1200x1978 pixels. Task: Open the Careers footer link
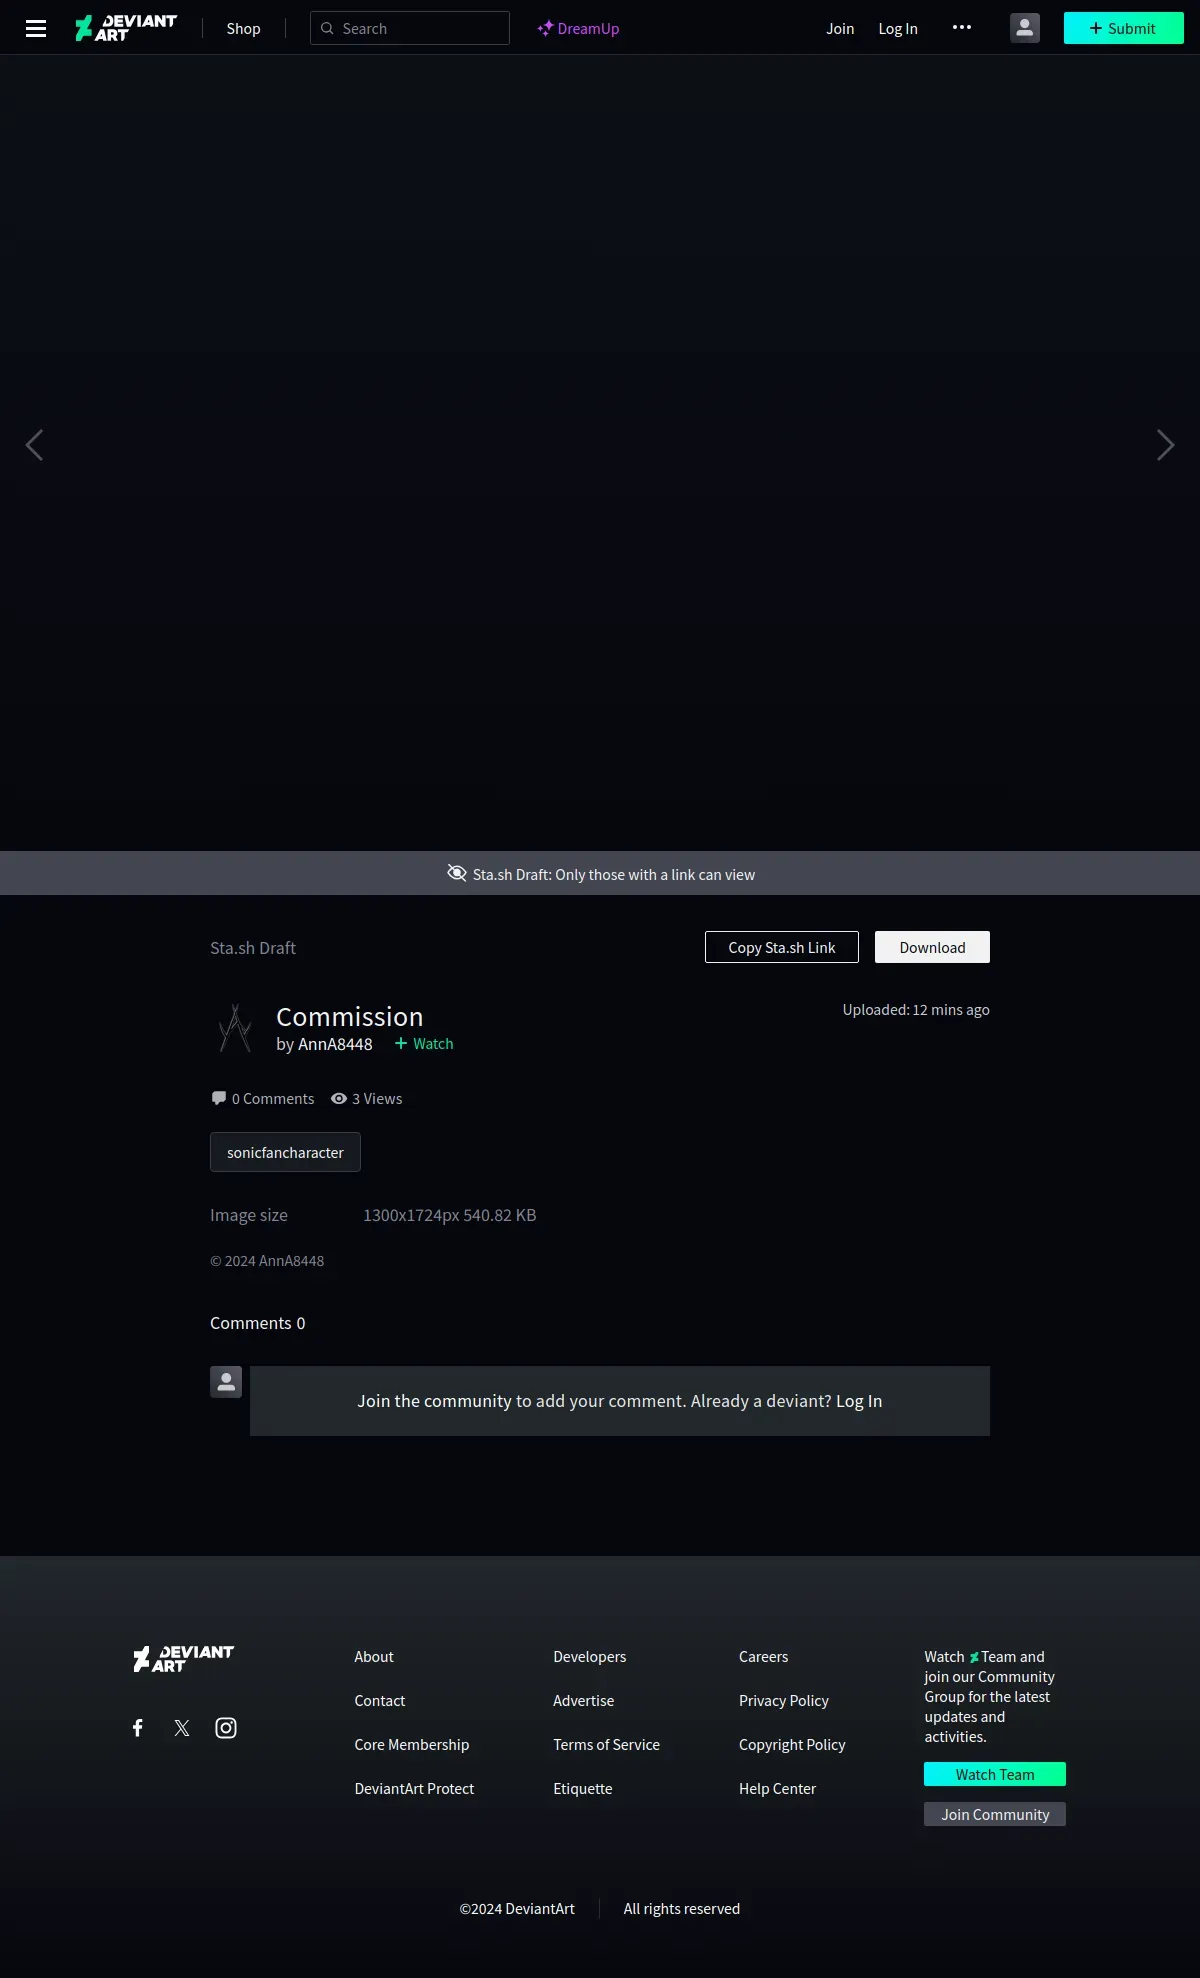point(764,1657)
